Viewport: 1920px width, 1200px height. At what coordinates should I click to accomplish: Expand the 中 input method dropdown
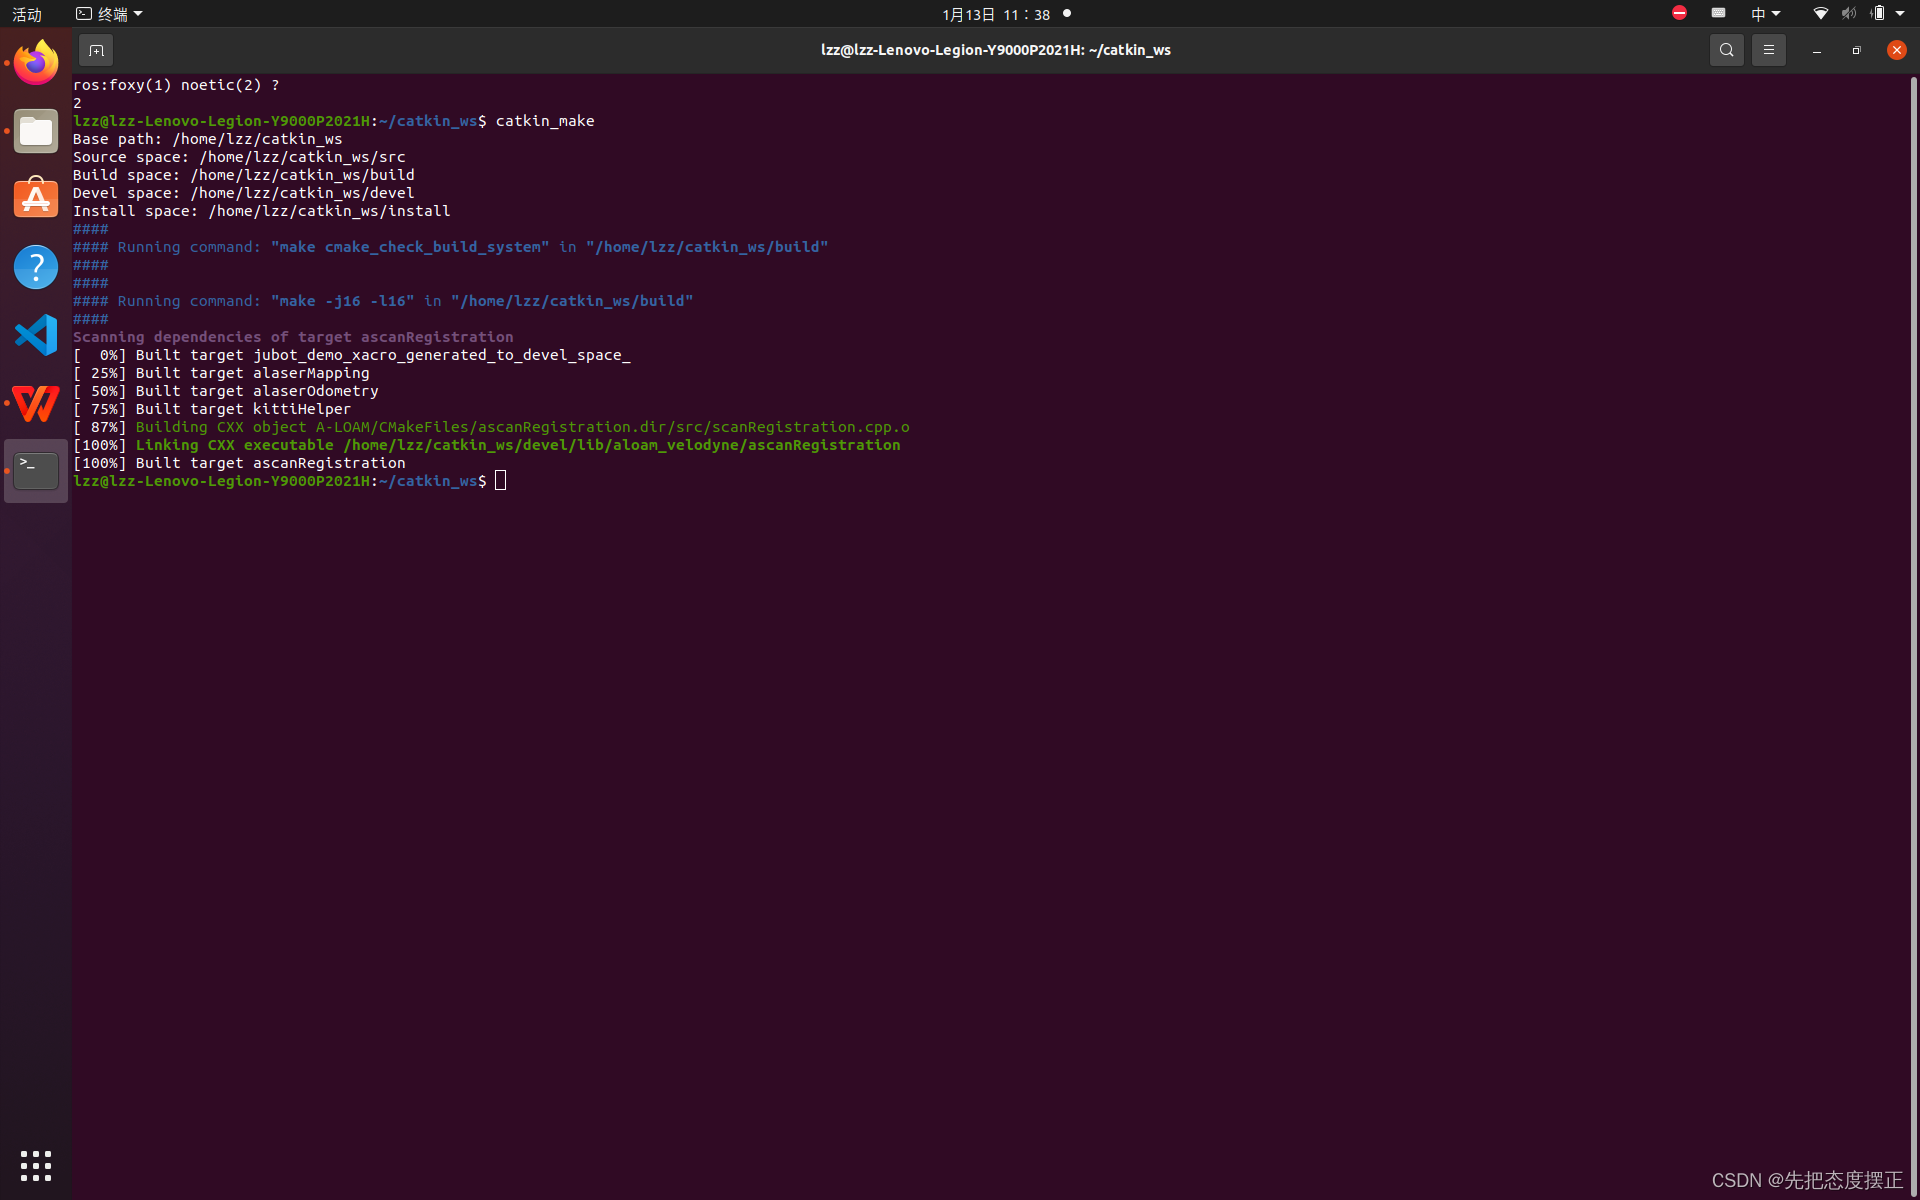click(x=1765, y=14)
